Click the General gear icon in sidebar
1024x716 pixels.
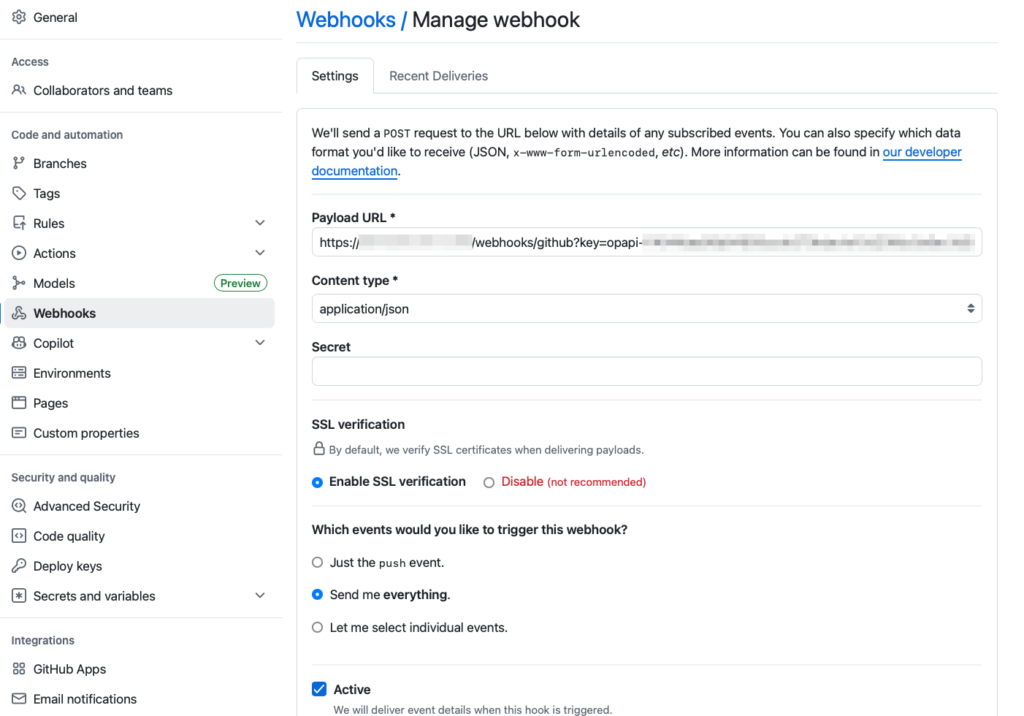[x=19, y=17]
